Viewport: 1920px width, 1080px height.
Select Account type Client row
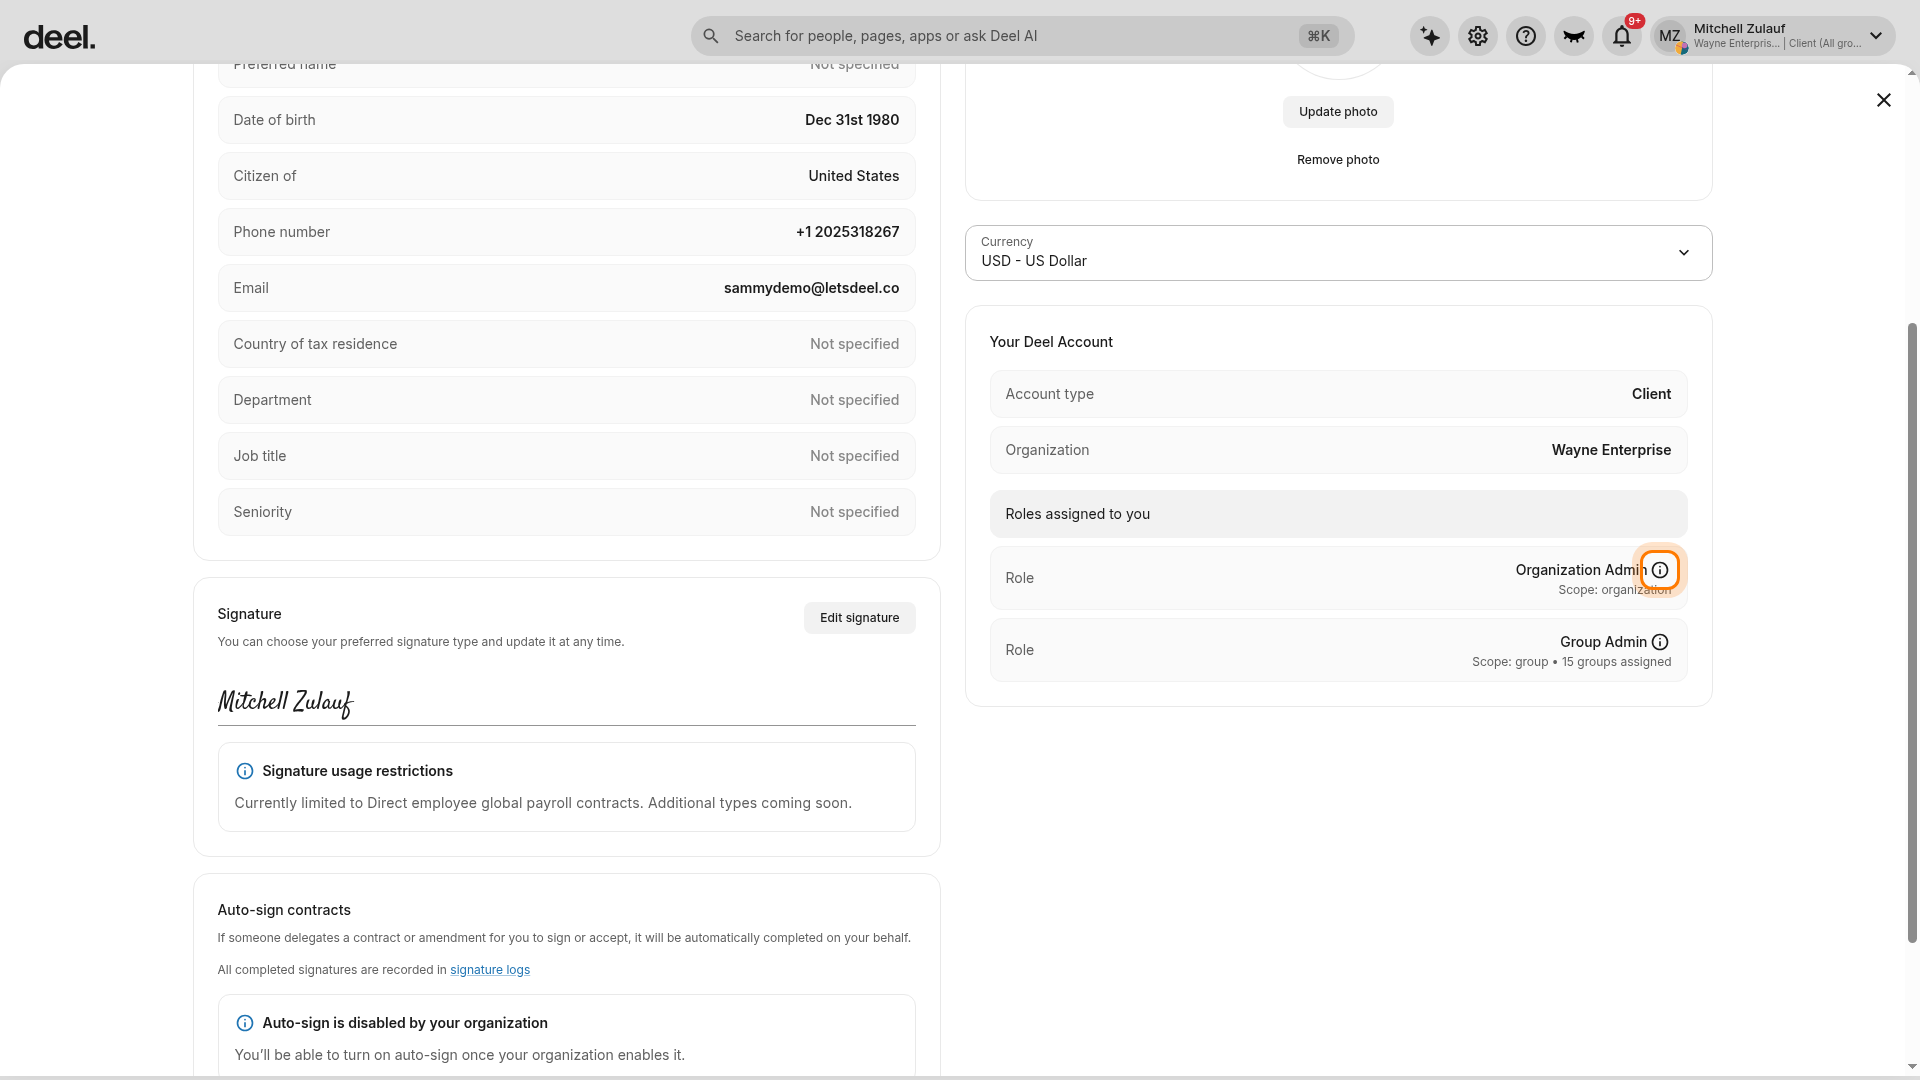1338,394
